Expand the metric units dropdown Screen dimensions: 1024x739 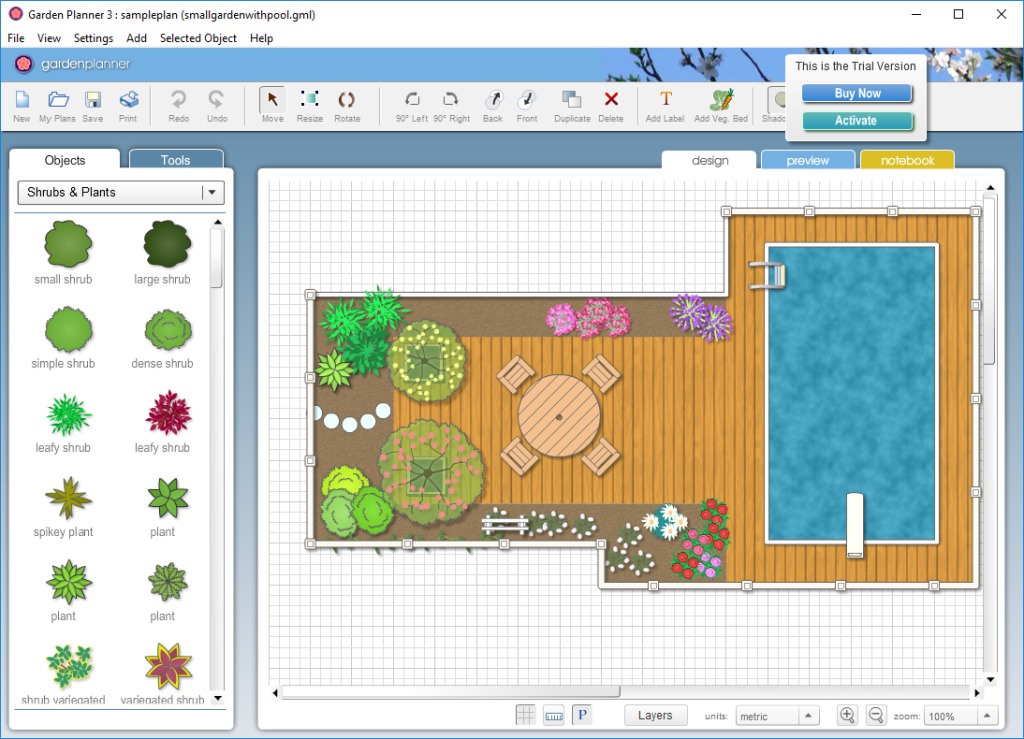pos(809,716)
